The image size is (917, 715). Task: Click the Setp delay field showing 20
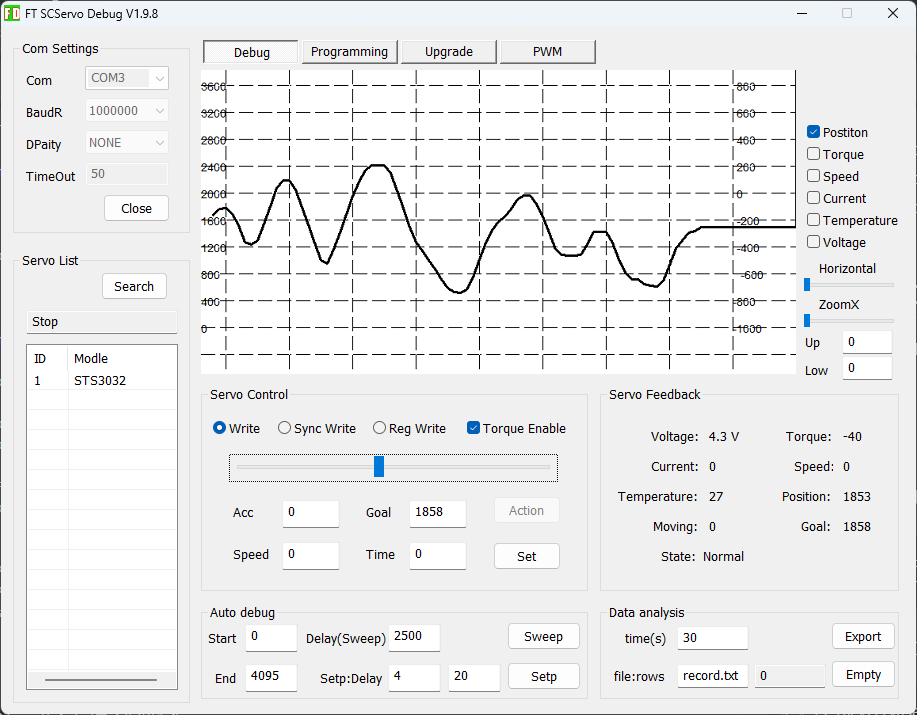coord(474,677)
